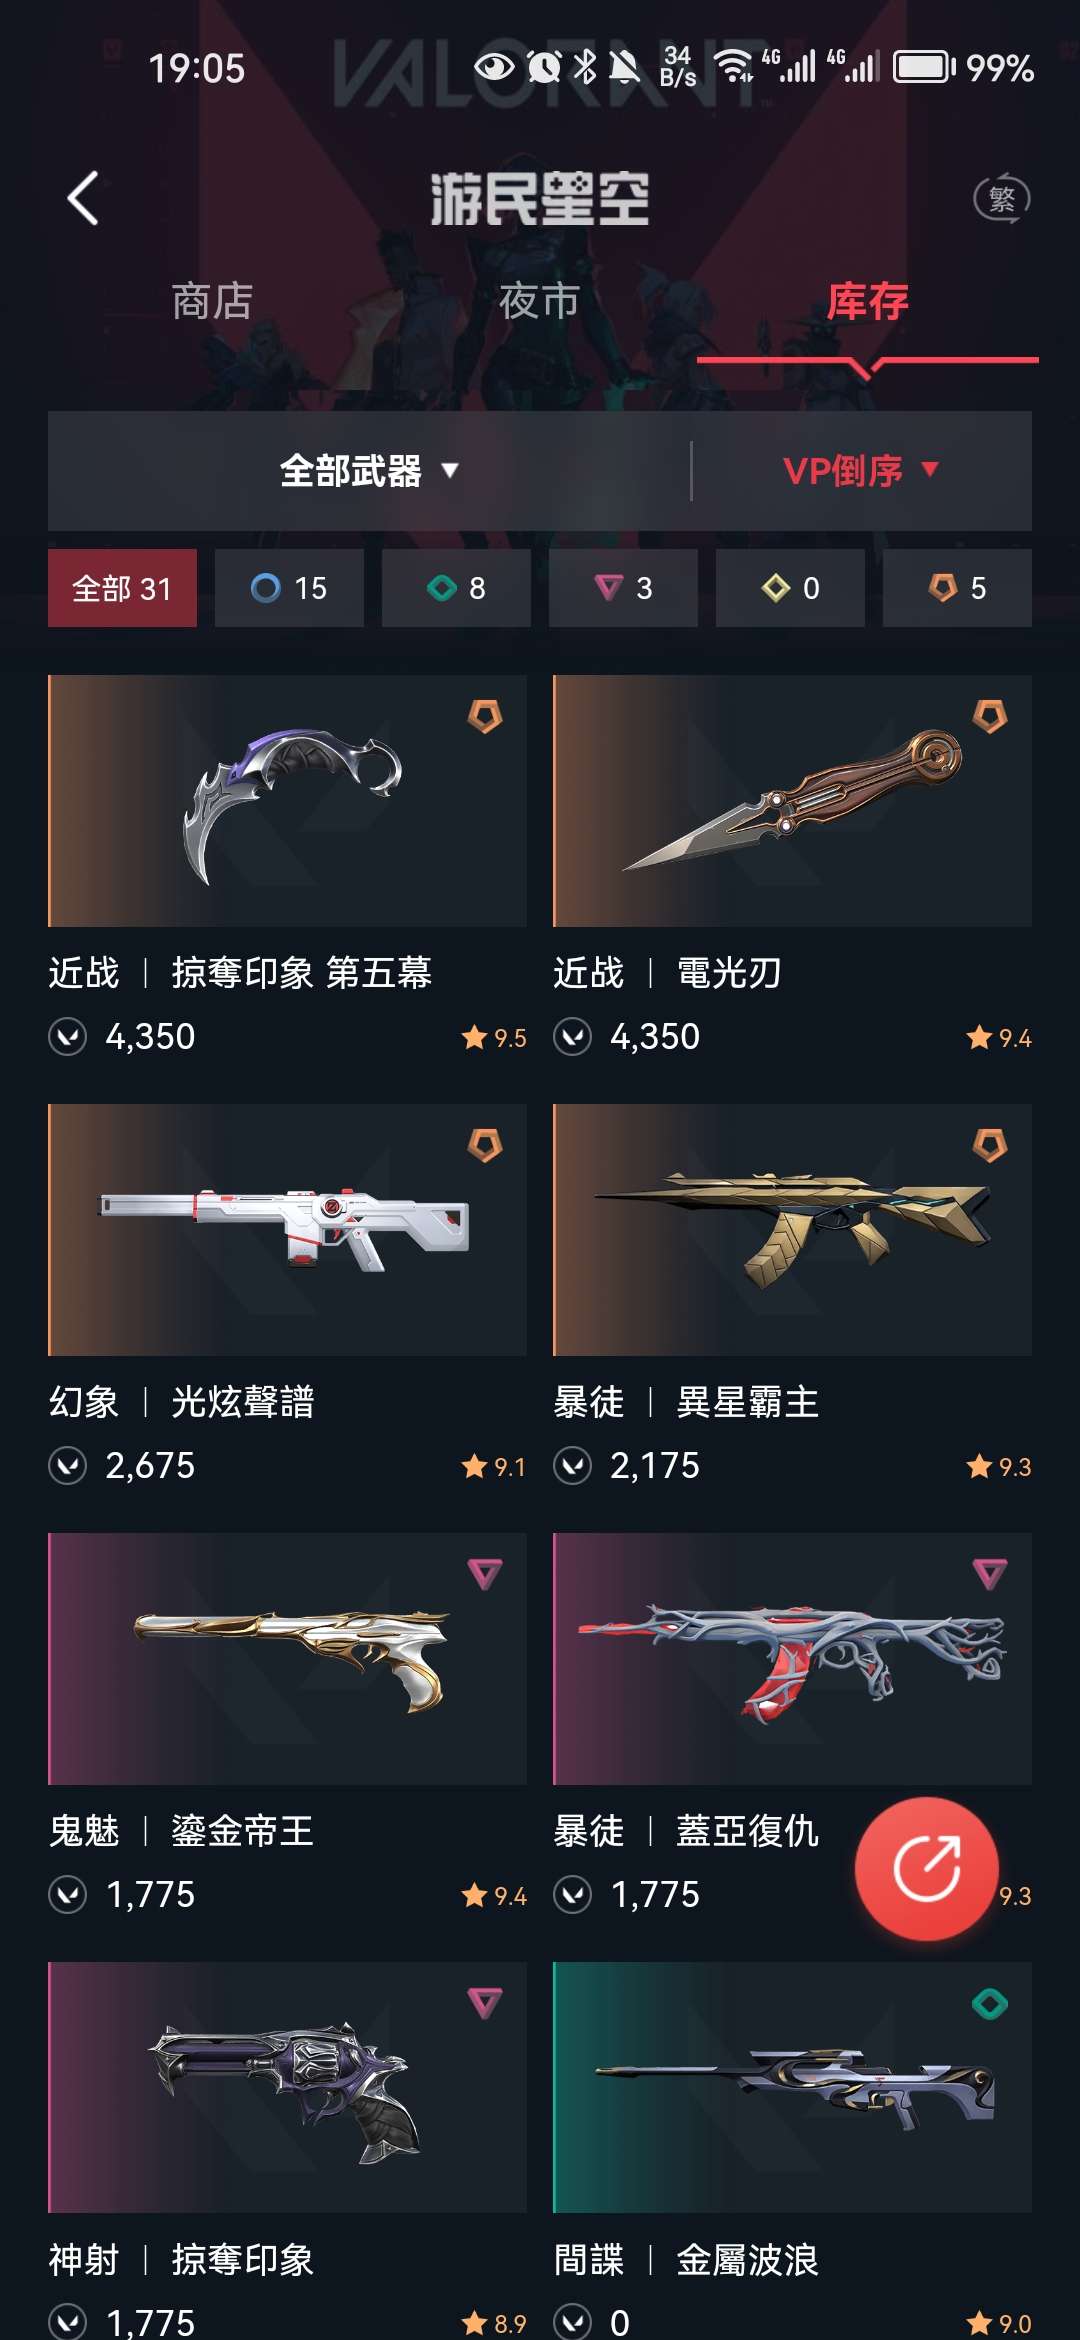
Task: Tap the VP icon beside the 1,775 price of 蓋亞復仇
Action: tap(573, 1895)
